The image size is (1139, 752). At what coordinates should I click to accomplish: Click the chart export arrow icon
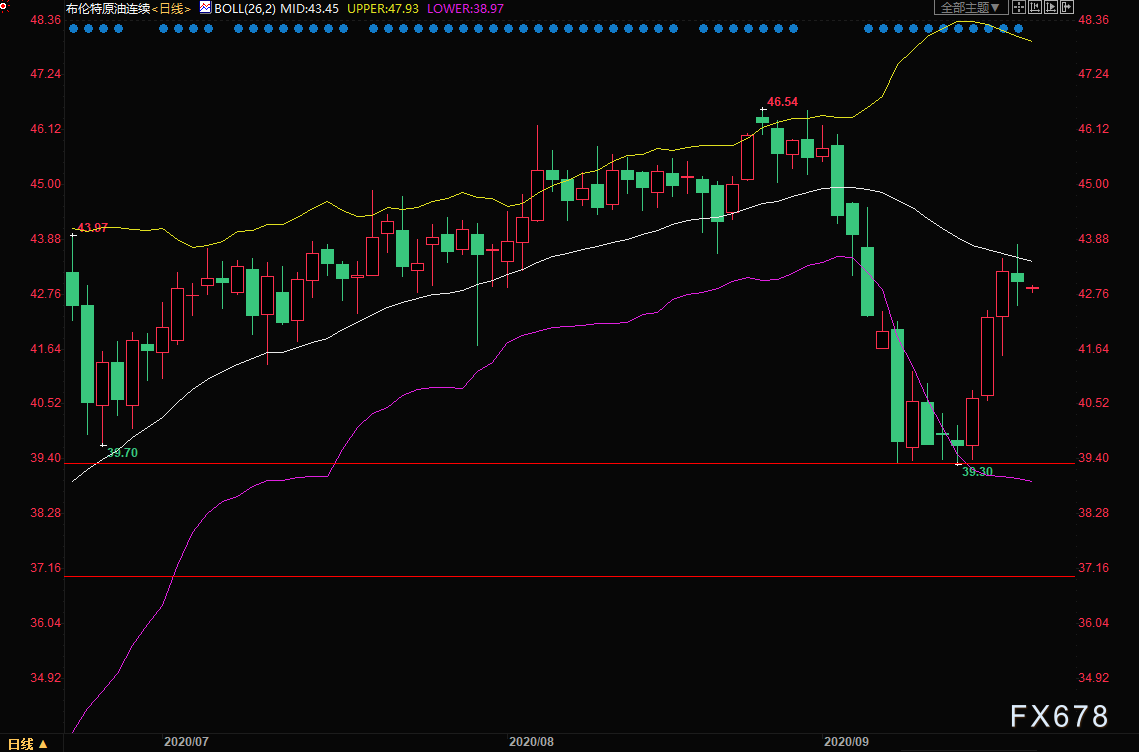point(1066,7)
